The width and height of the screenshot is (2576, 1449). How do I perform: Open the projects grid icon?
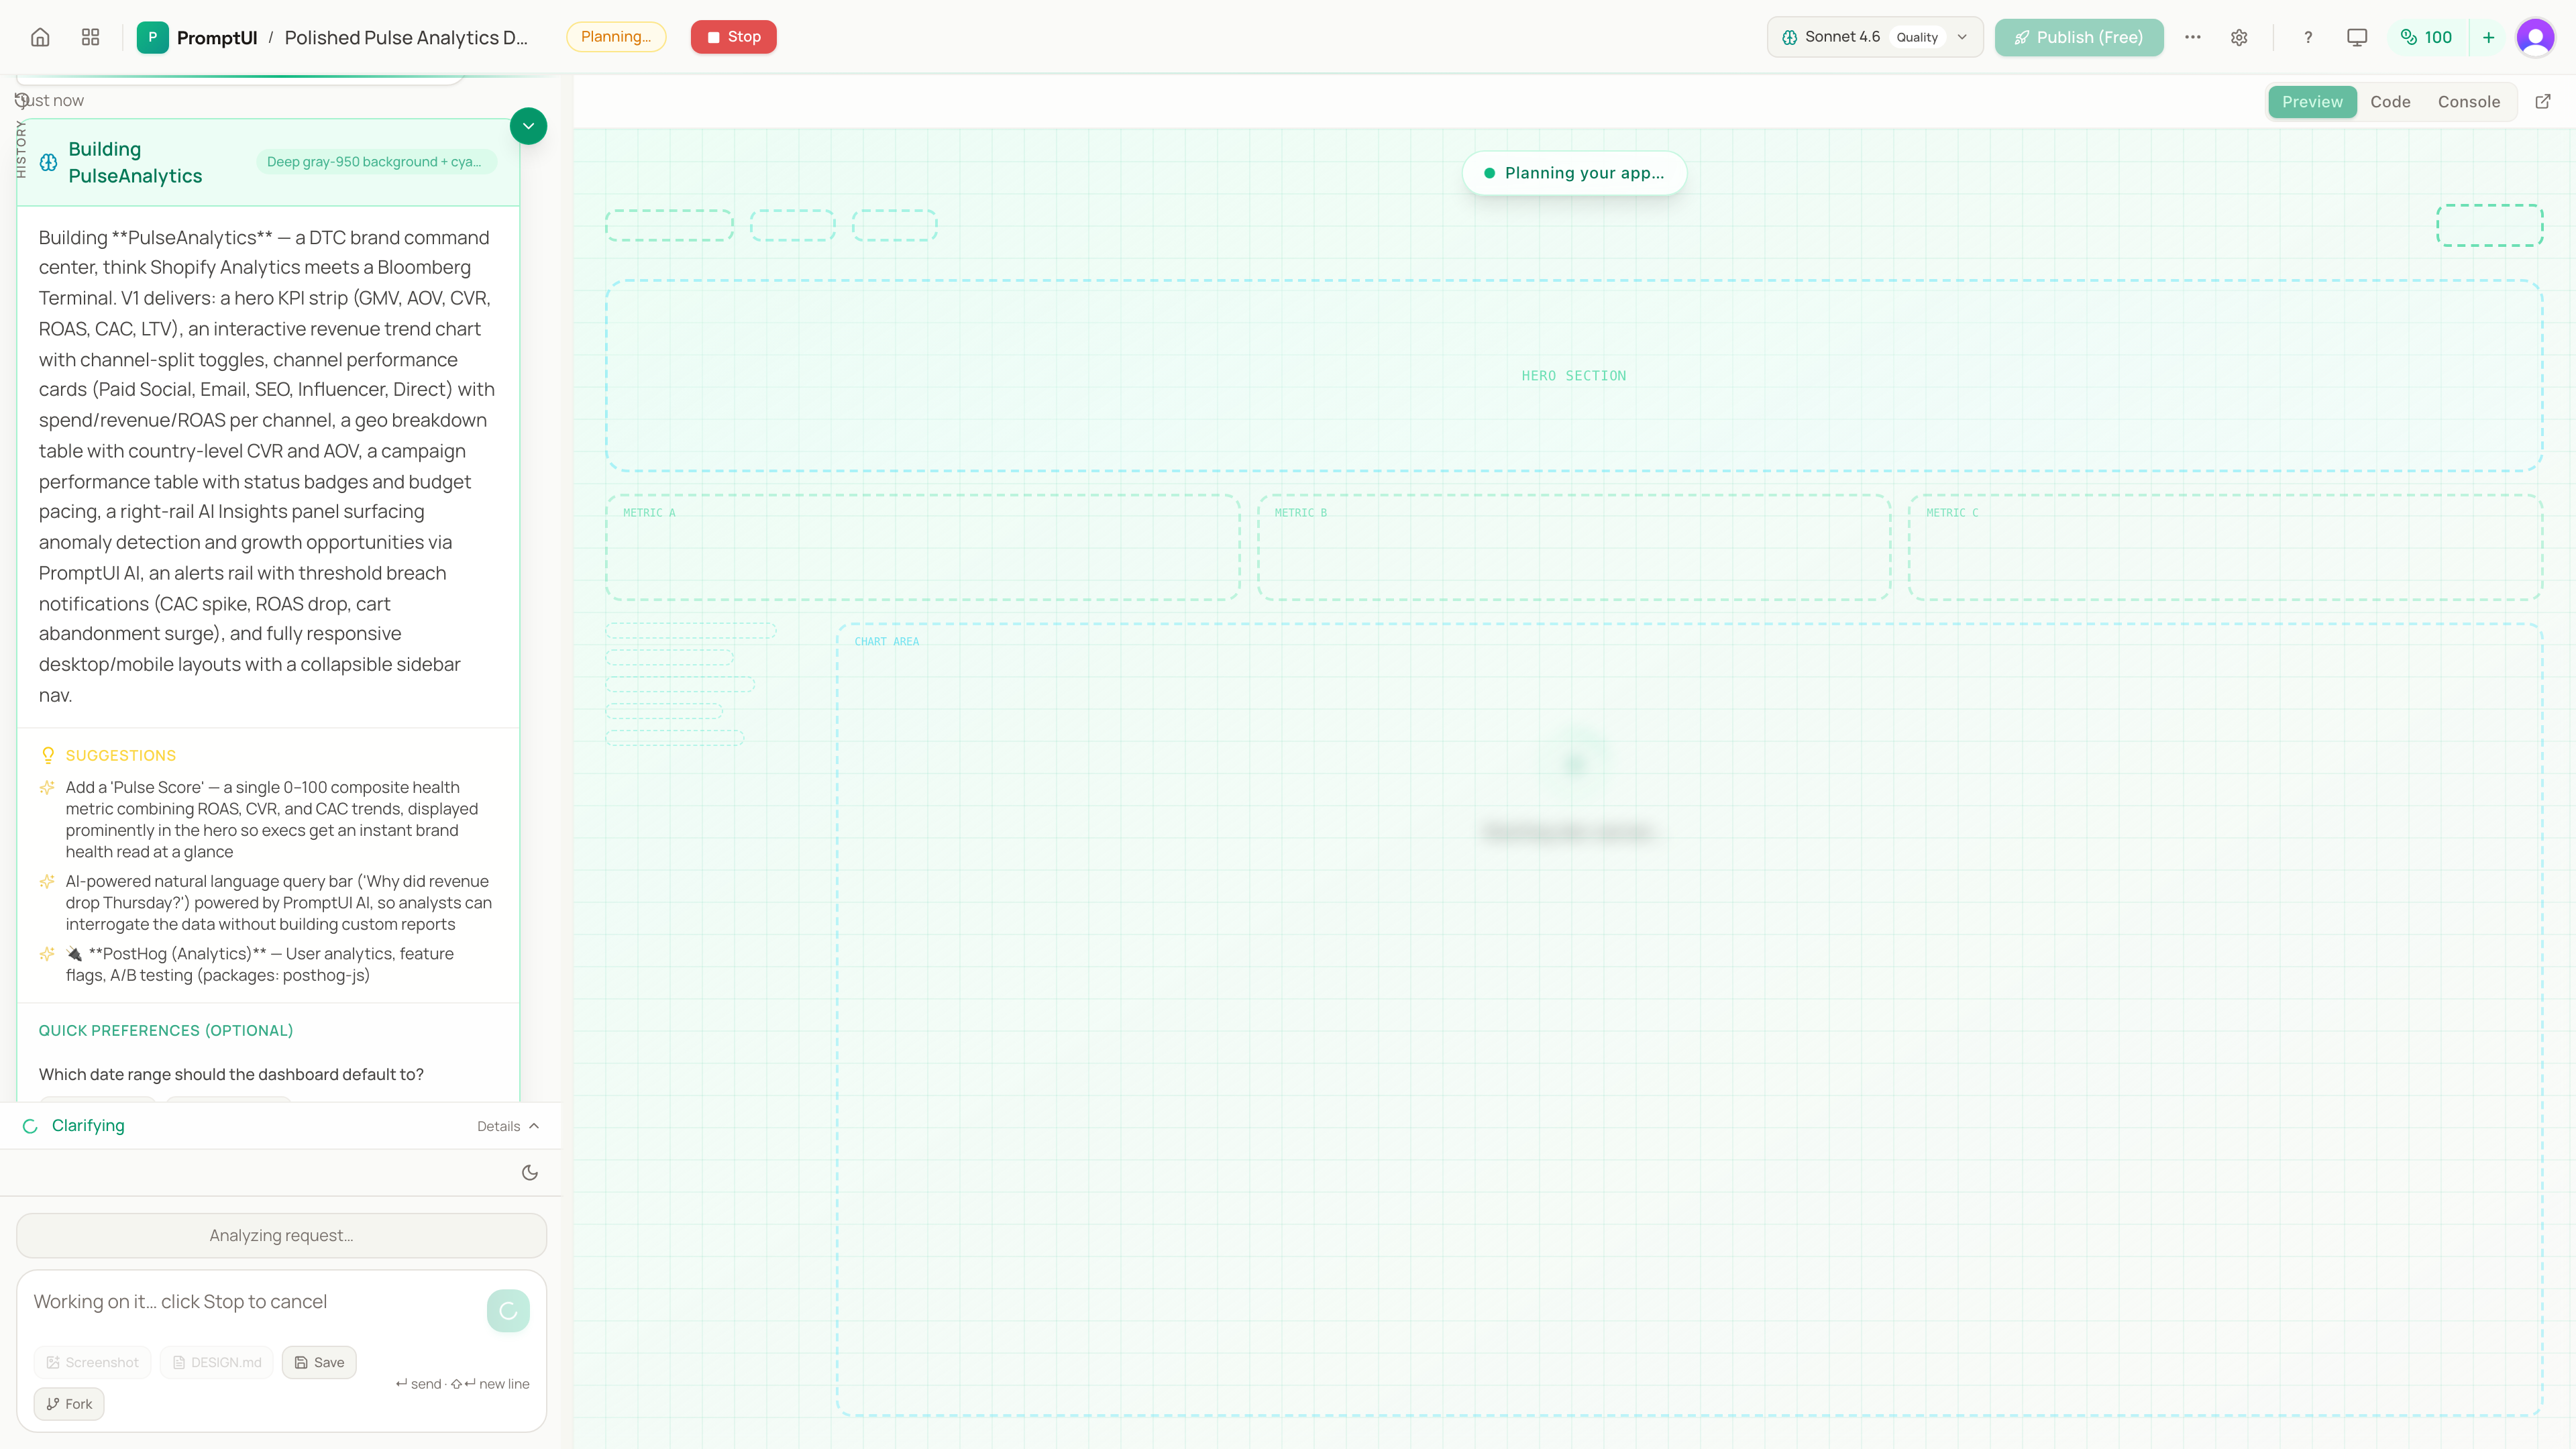click(90, 37)
